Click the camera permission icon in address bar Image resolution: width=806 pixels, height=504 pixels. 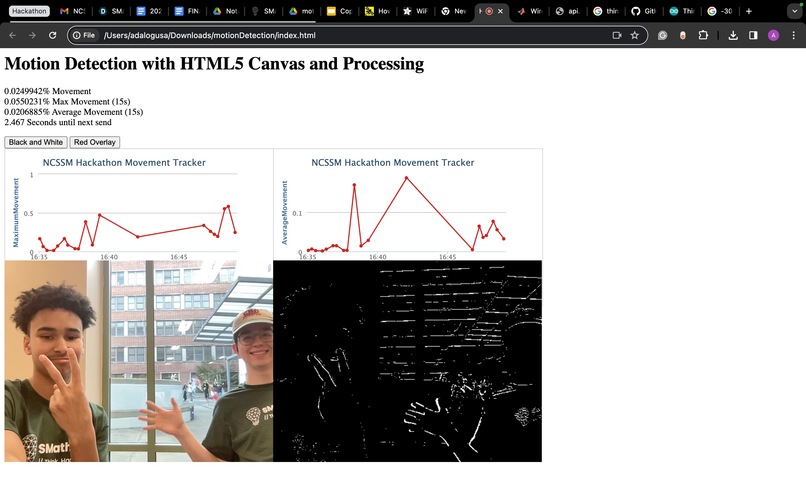617,35
